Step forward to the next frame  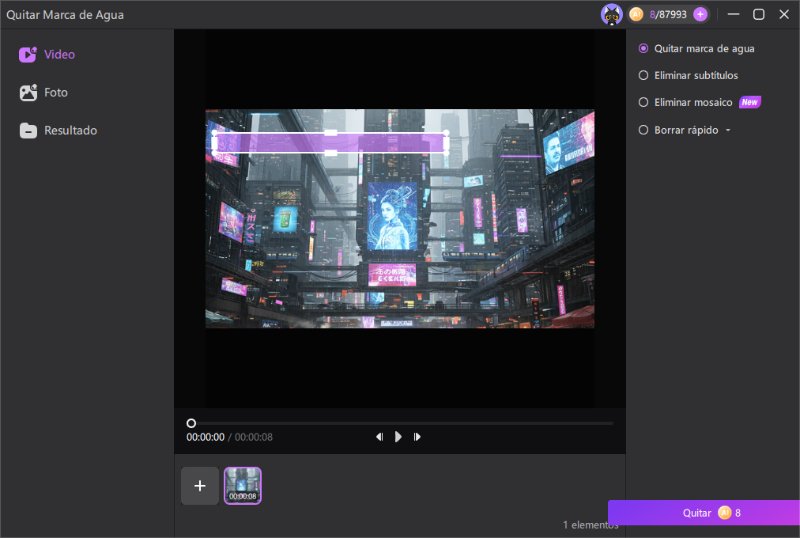click(417, 437)
